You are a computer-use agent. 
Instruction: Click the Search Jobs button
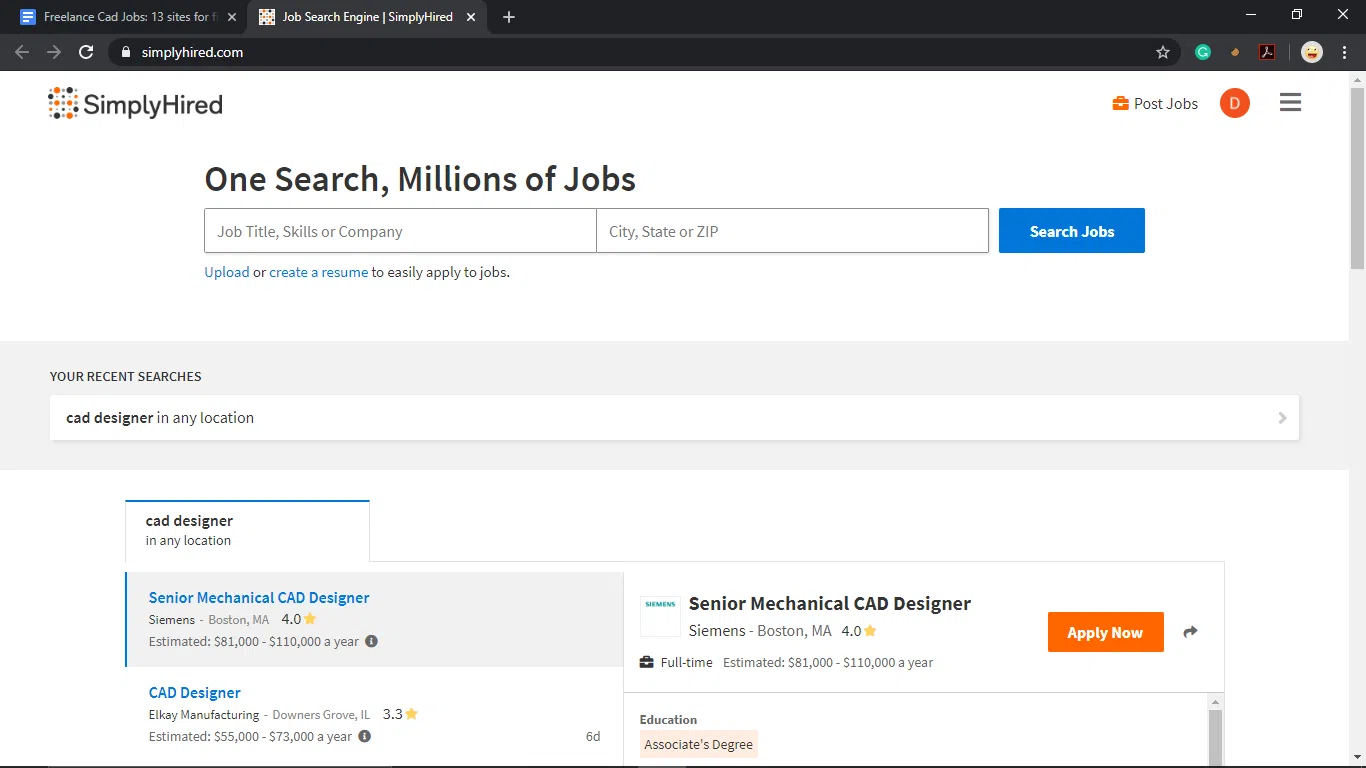[1071, 230]
